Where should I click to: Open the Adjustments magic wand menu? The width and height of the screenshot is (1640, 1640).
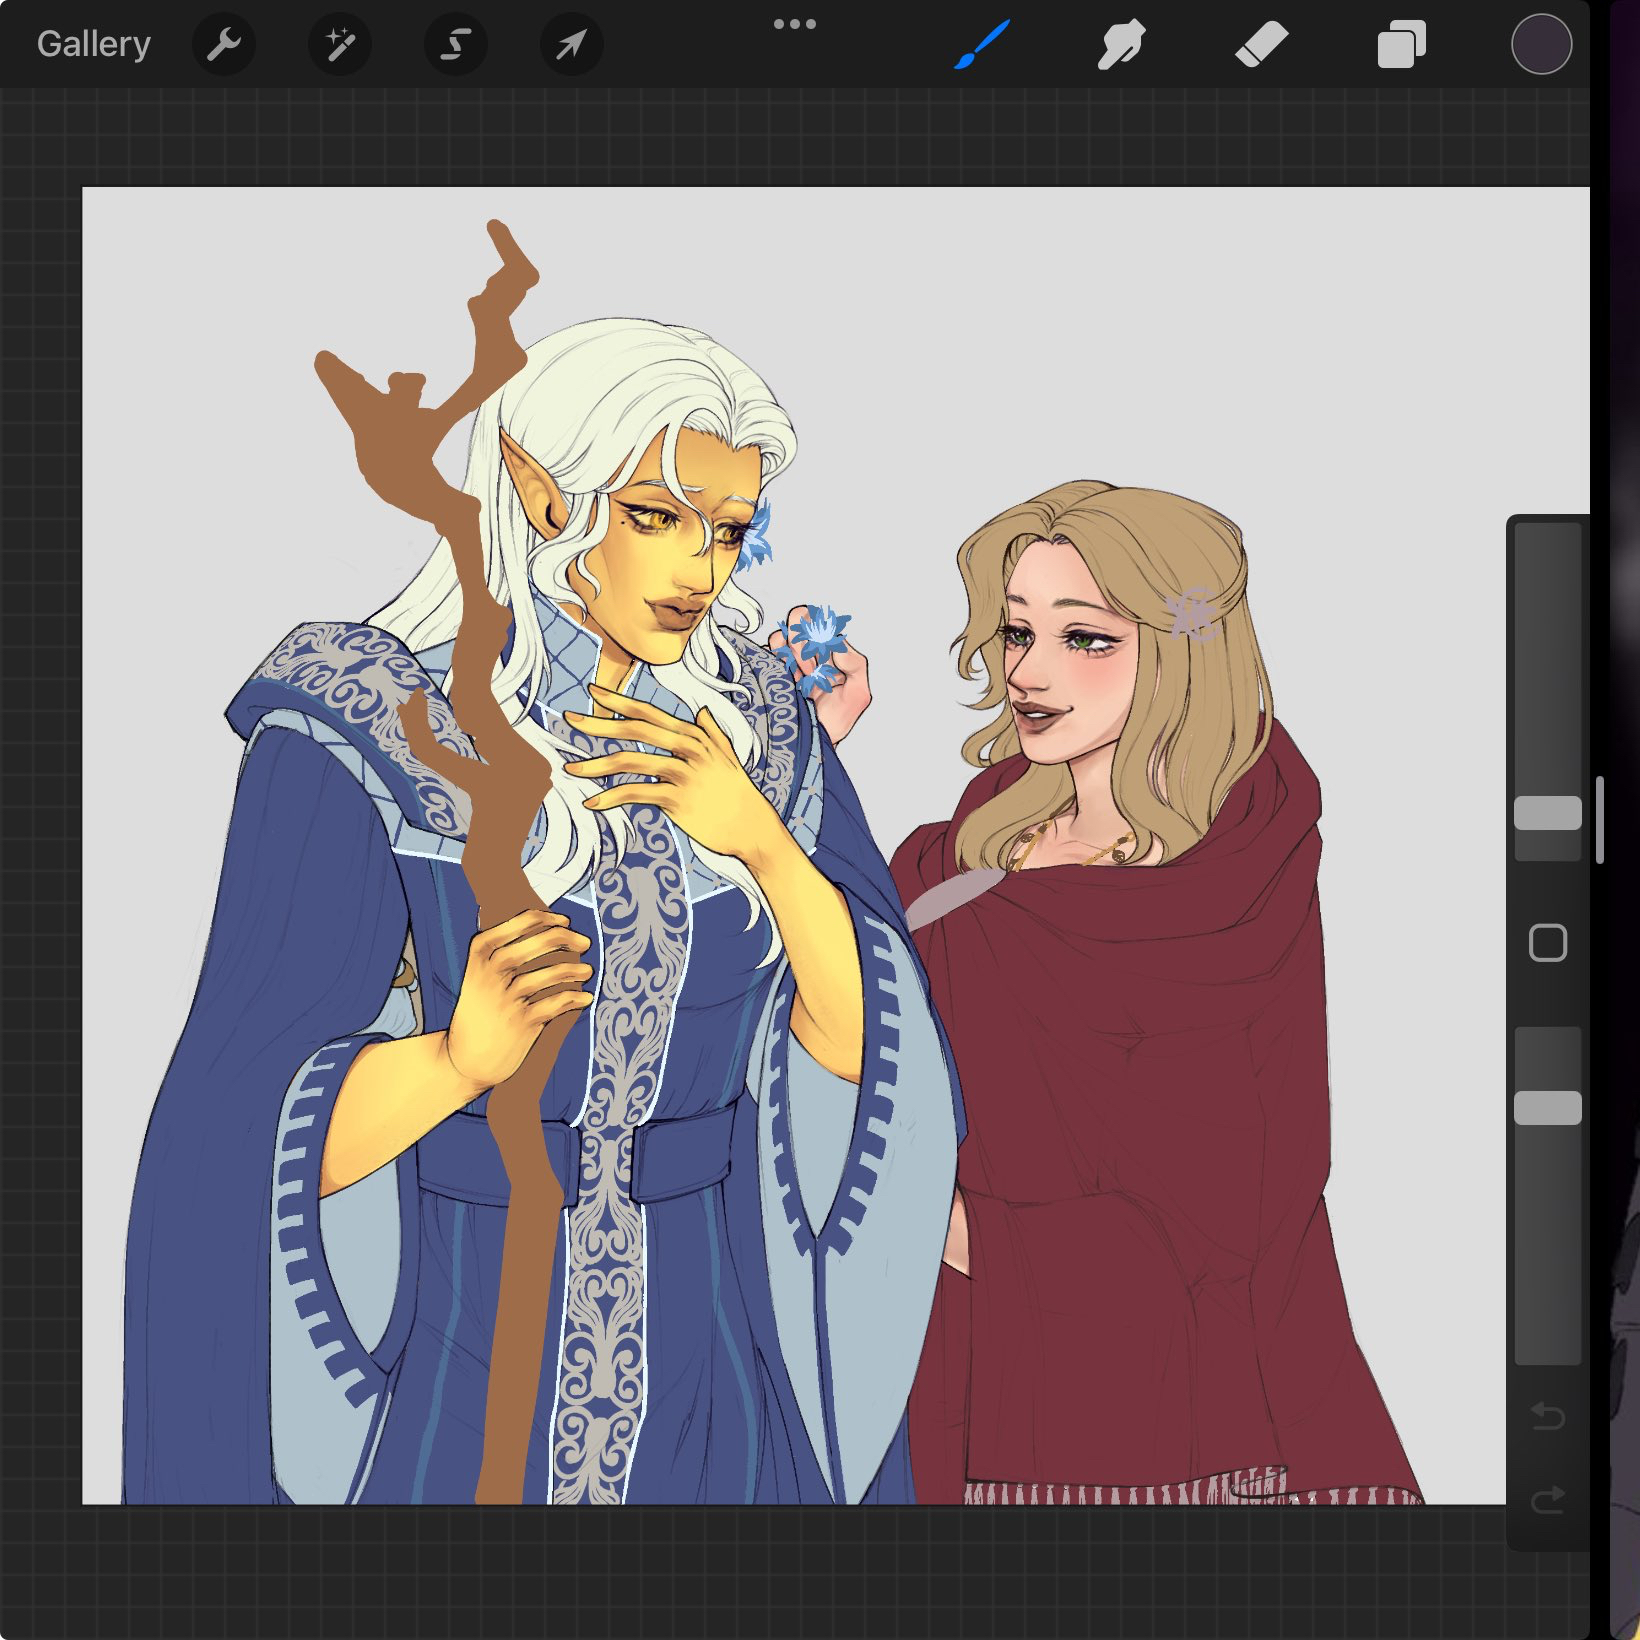tap(340, 44)
